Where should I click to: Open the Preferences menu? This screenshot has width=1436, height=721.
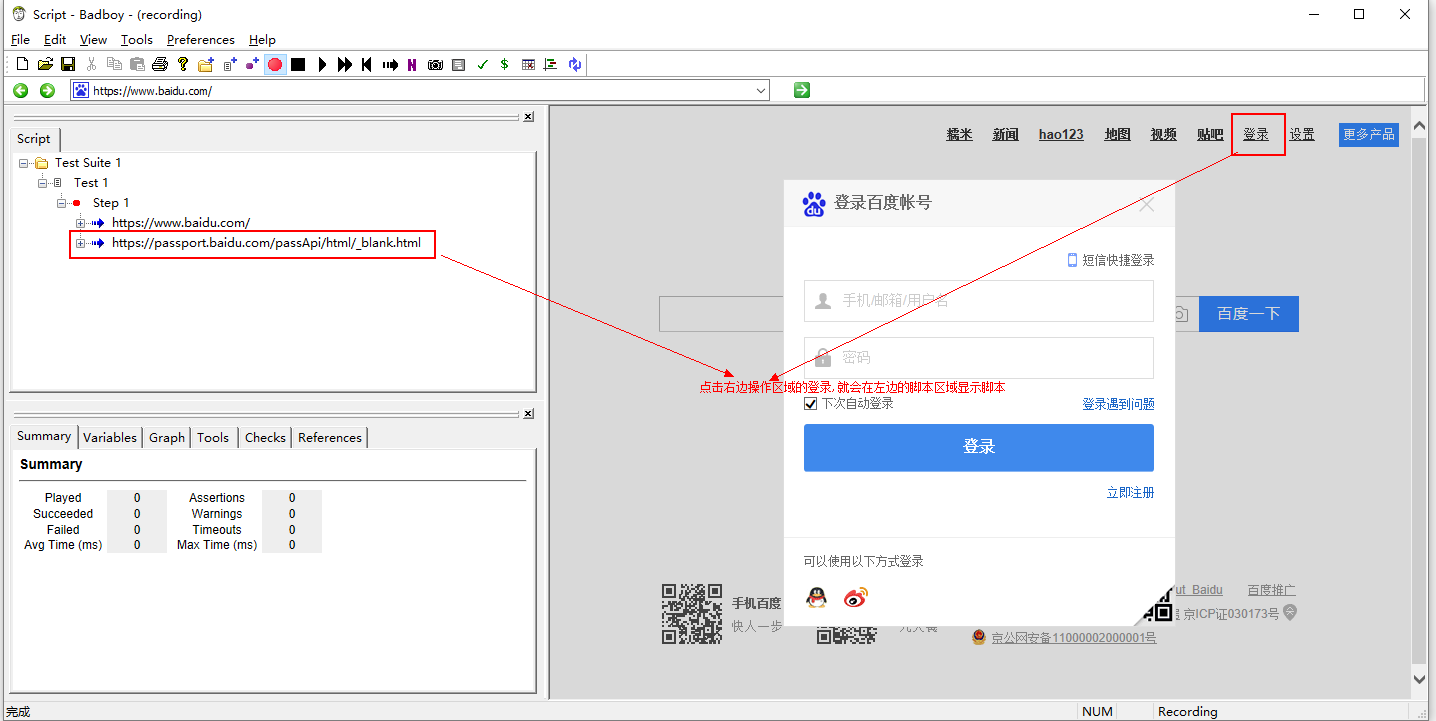point(201,40)
